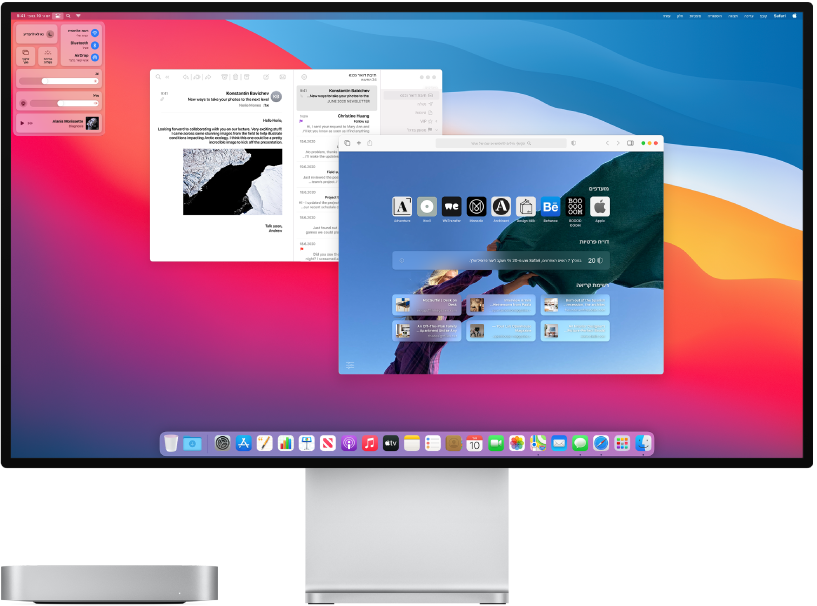Viewport: 817px width, 606px height.
Task: Forward the currently open email
Action: click(x=208, y=77)
